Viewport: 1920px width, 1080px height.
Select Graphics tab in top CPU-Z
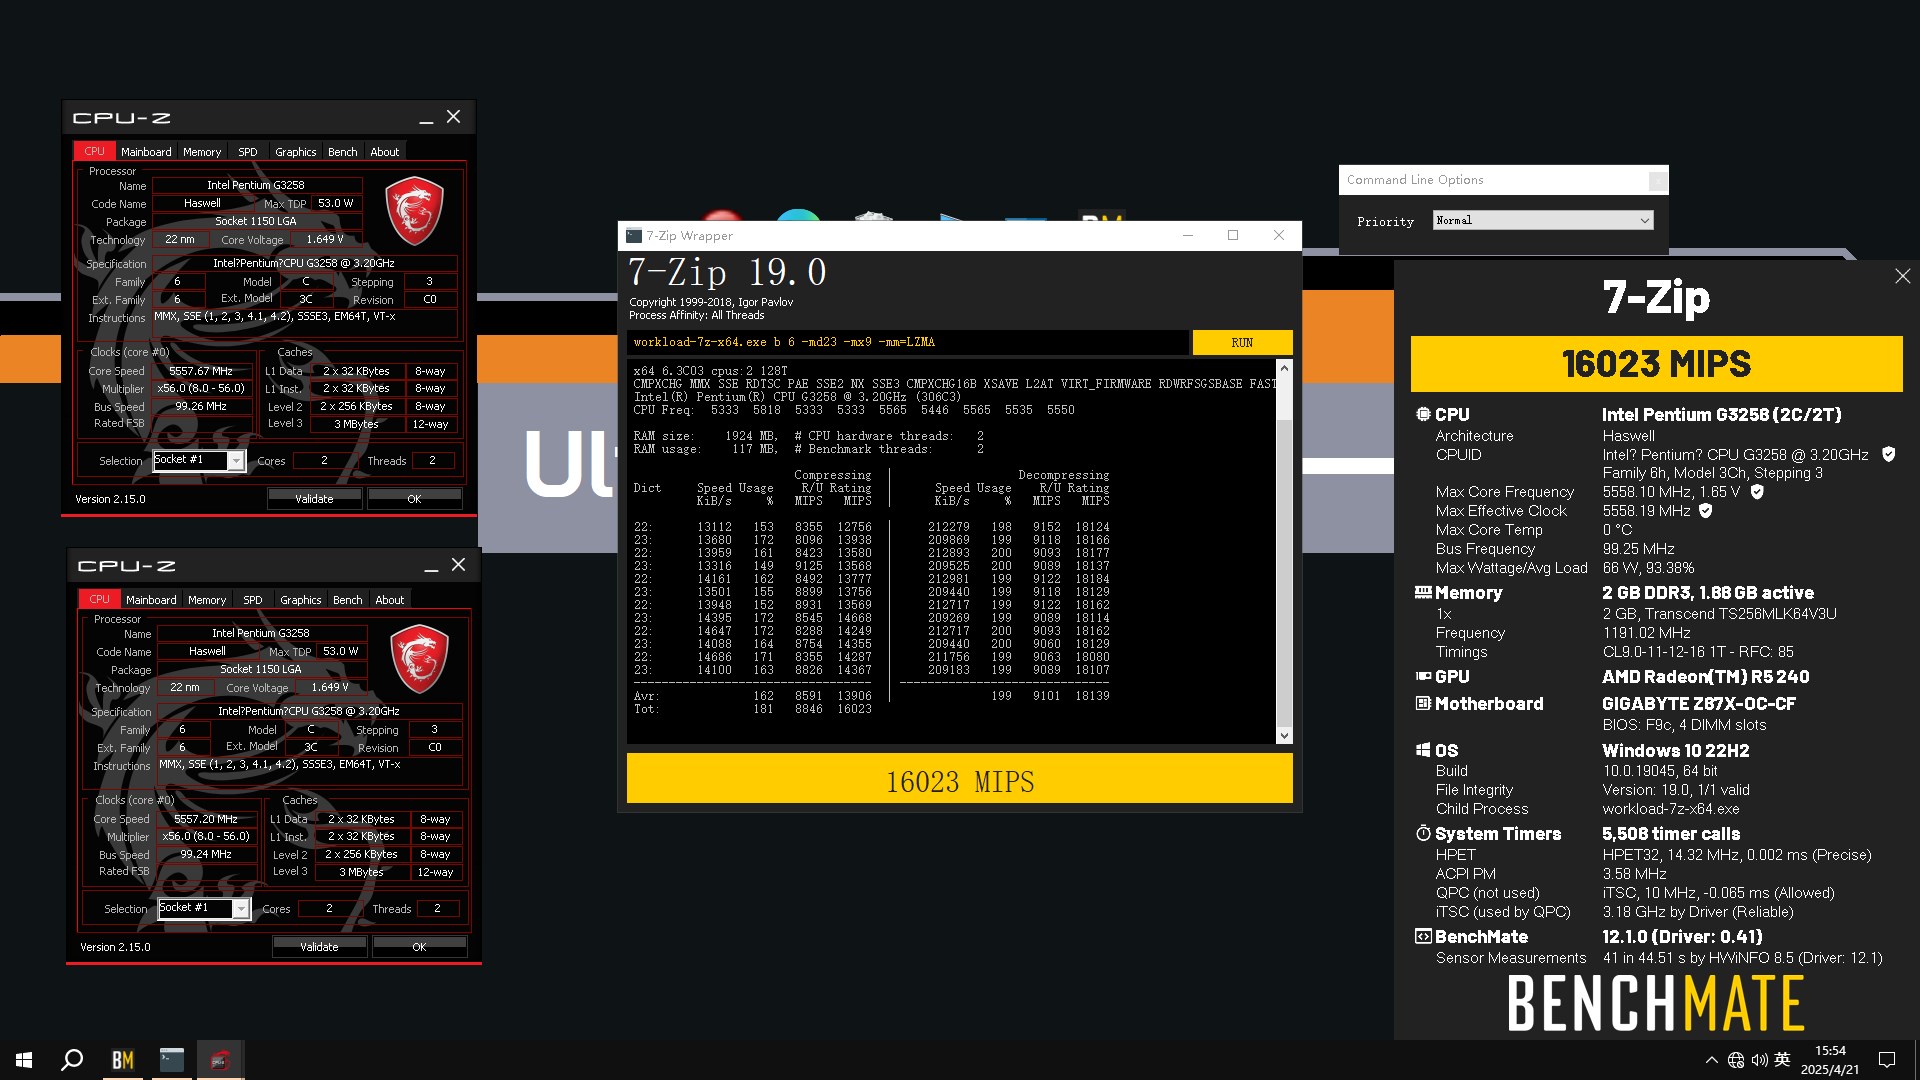[295, 152]
